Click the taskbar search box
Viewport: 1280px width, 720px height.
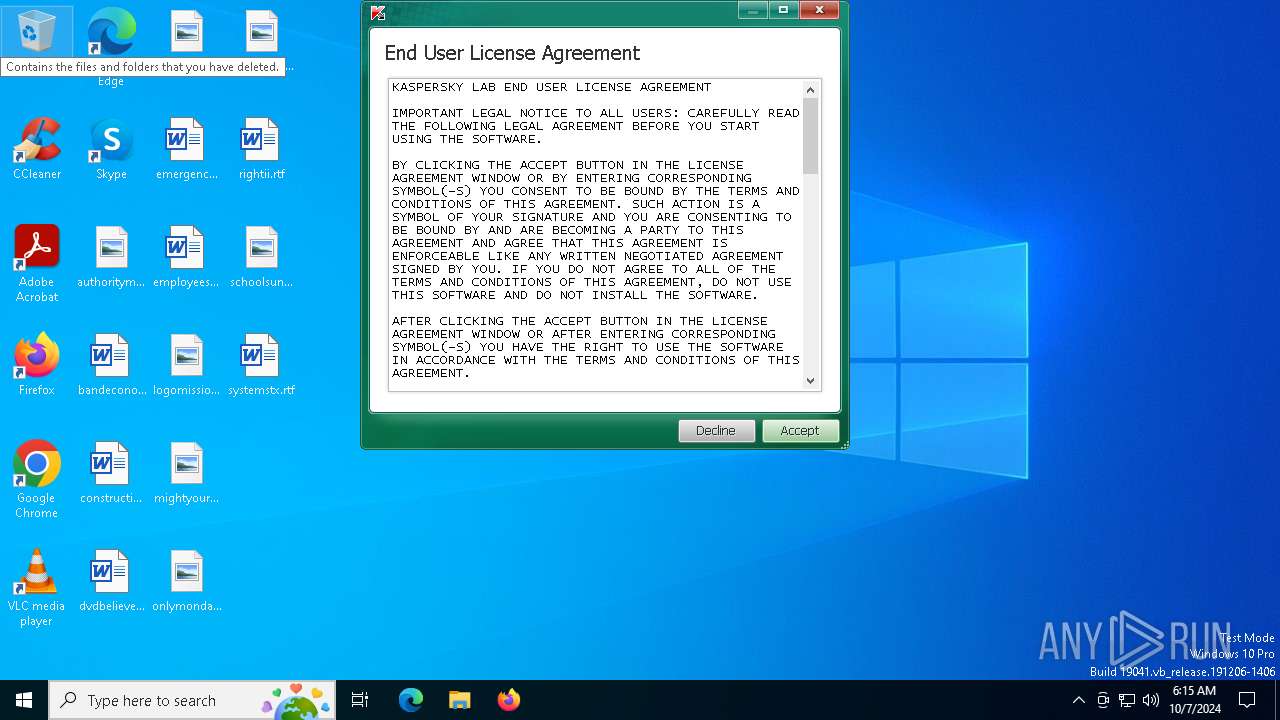click(x=192, y=700)
